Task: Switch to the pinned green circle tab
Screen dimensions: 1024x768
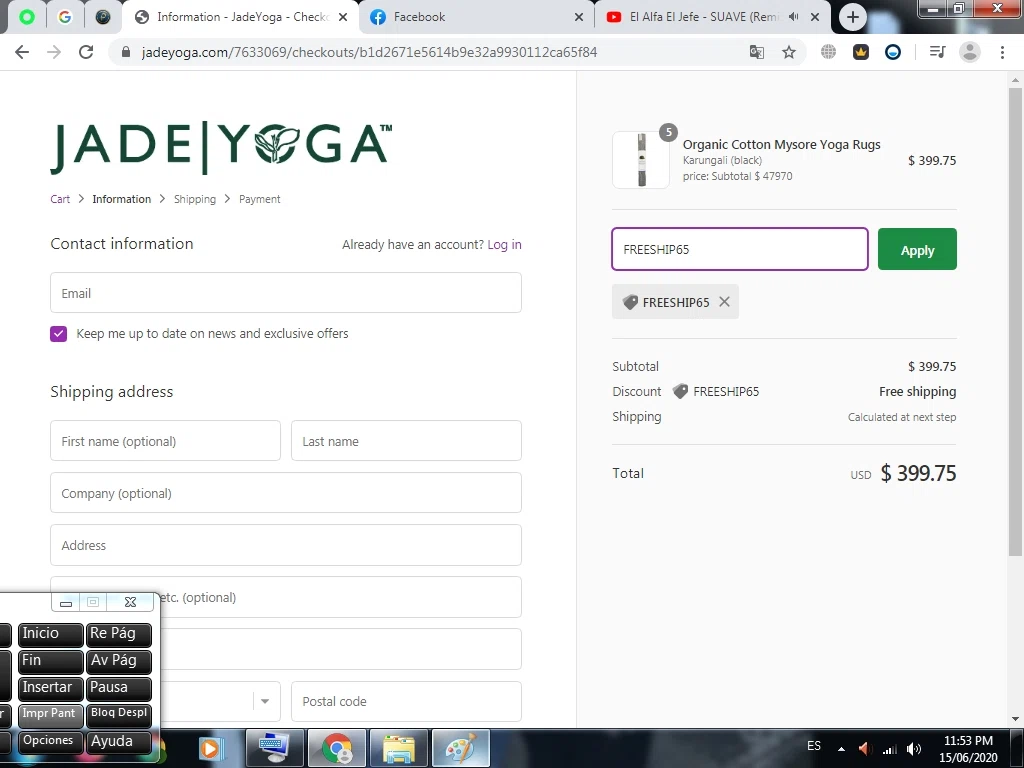Action: pos(27,17)
